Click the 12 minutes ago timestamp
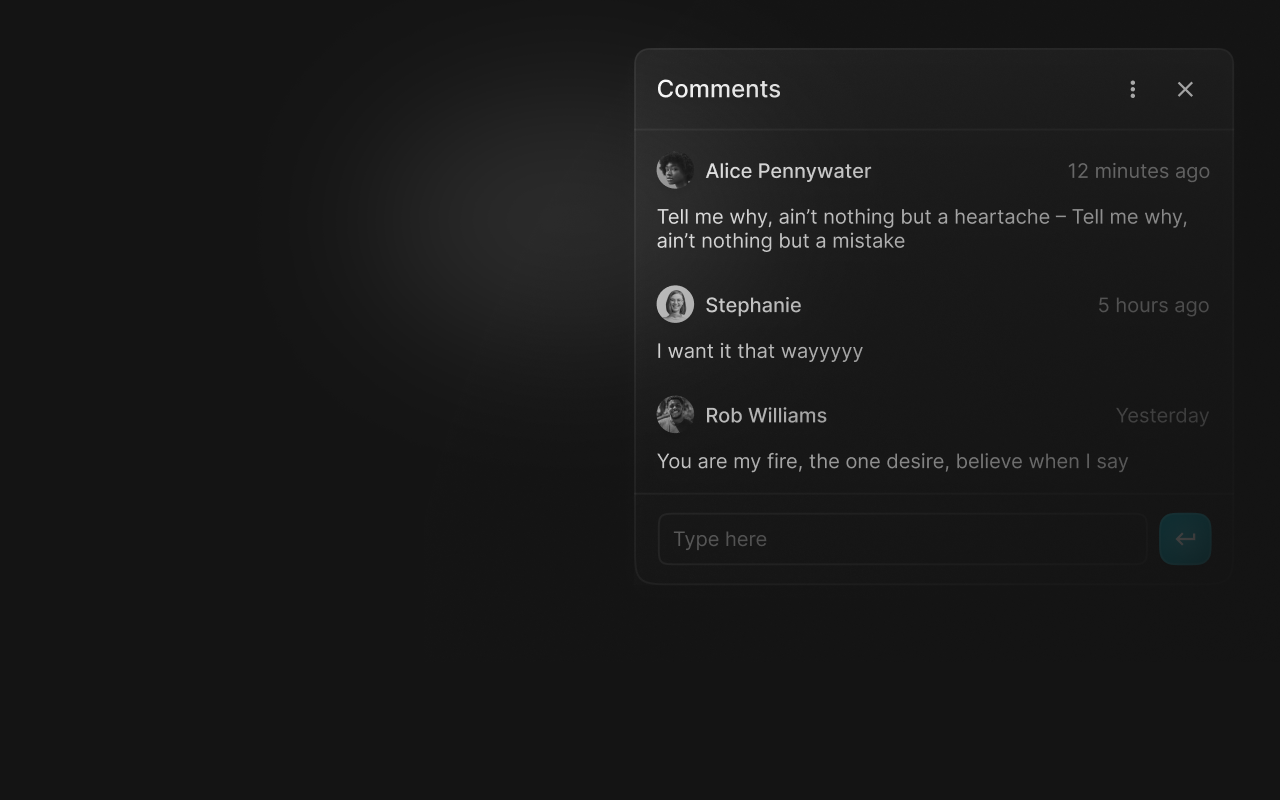The image size is (1280, 800). [1138, 171]
